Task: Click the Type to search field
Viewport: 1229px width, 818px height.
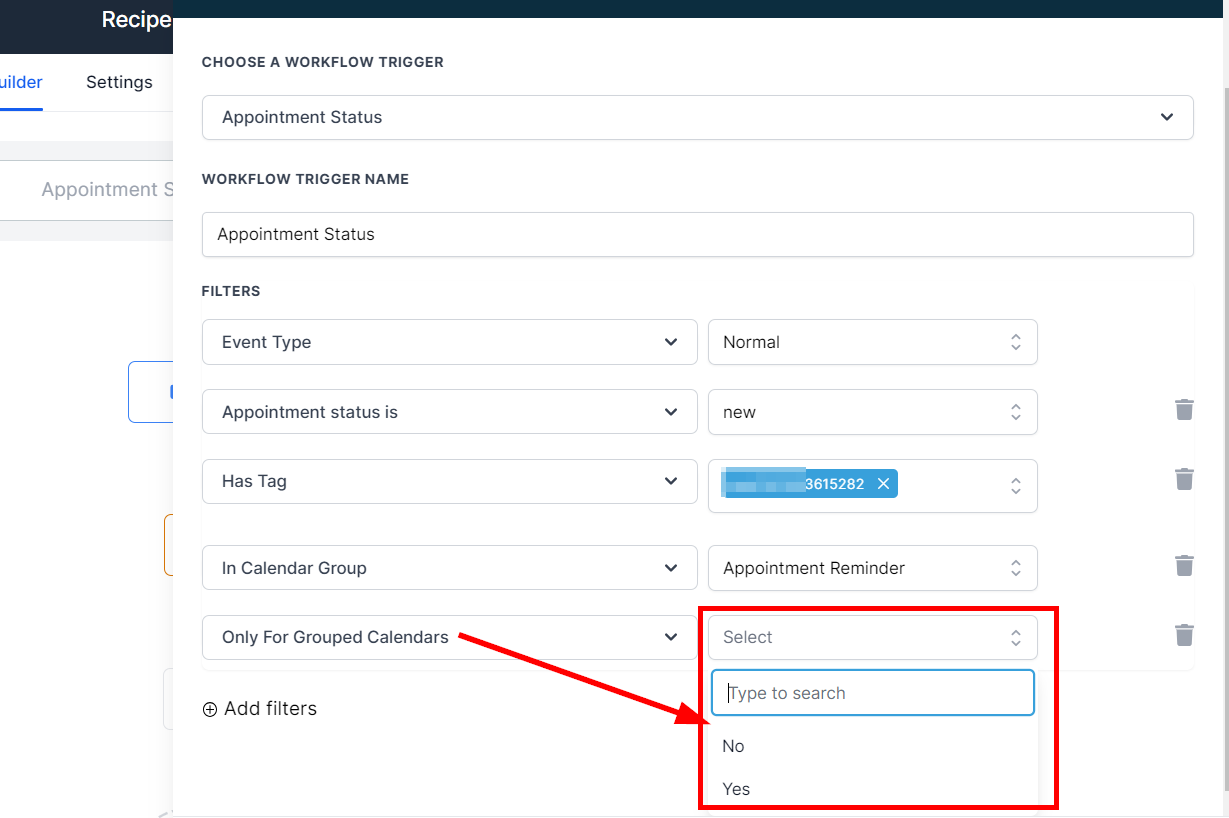Action: click(x=872, y=693)
